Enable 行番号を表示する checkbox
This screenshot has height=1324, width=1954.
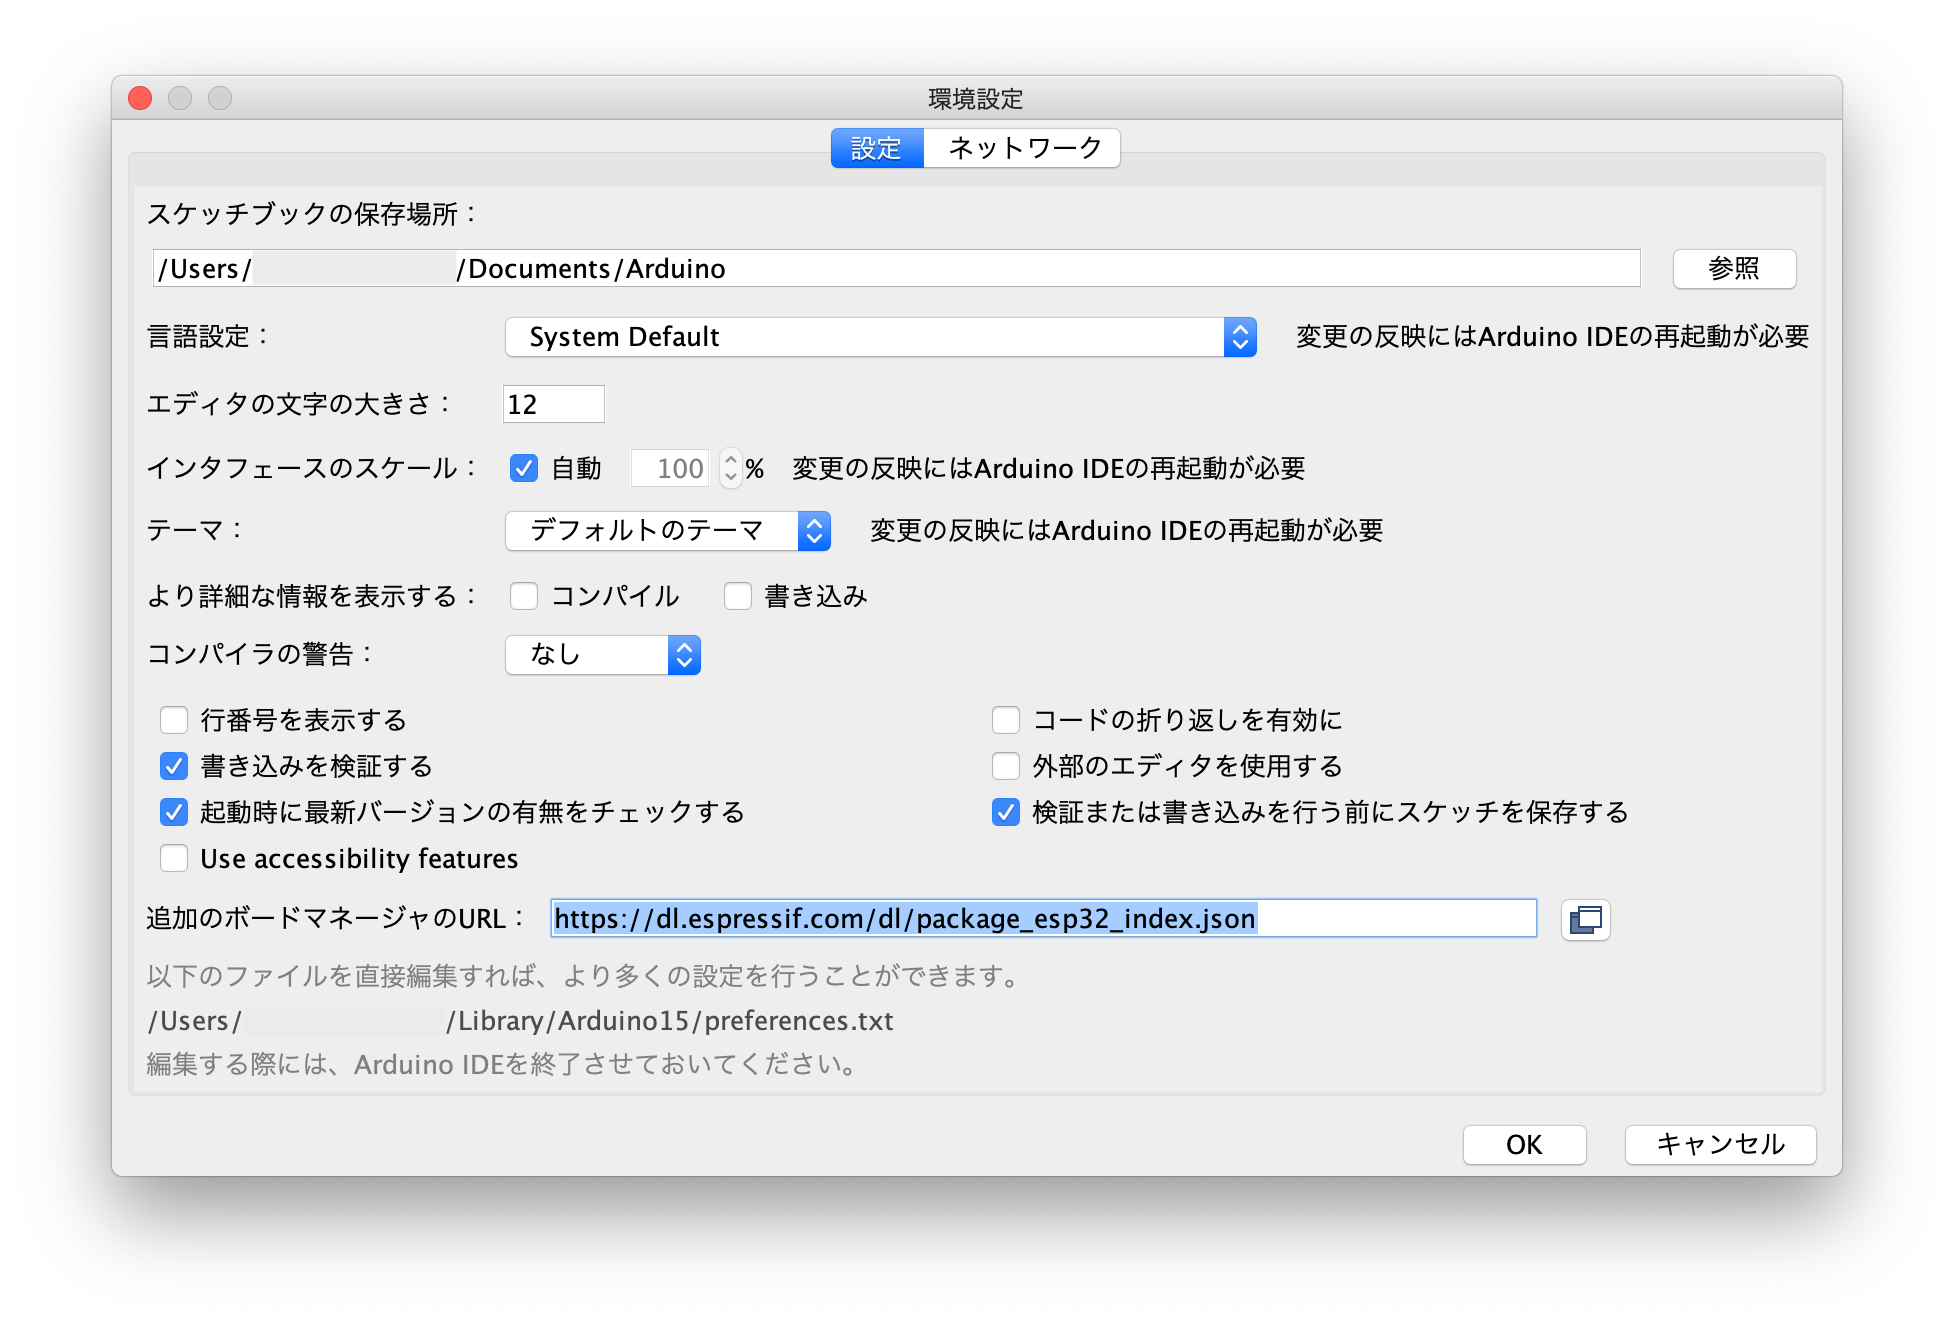coord(174,720)
